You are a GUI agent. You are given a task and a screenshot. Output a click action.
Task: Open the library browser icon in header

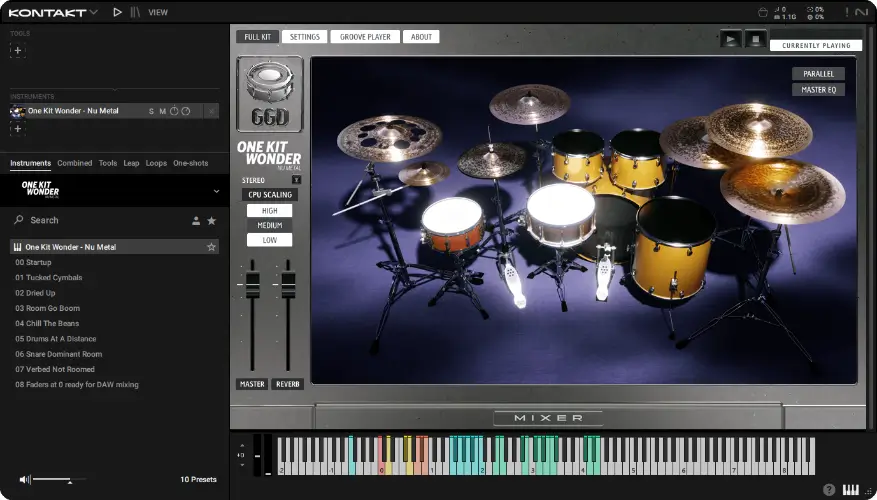click(135, 12)
